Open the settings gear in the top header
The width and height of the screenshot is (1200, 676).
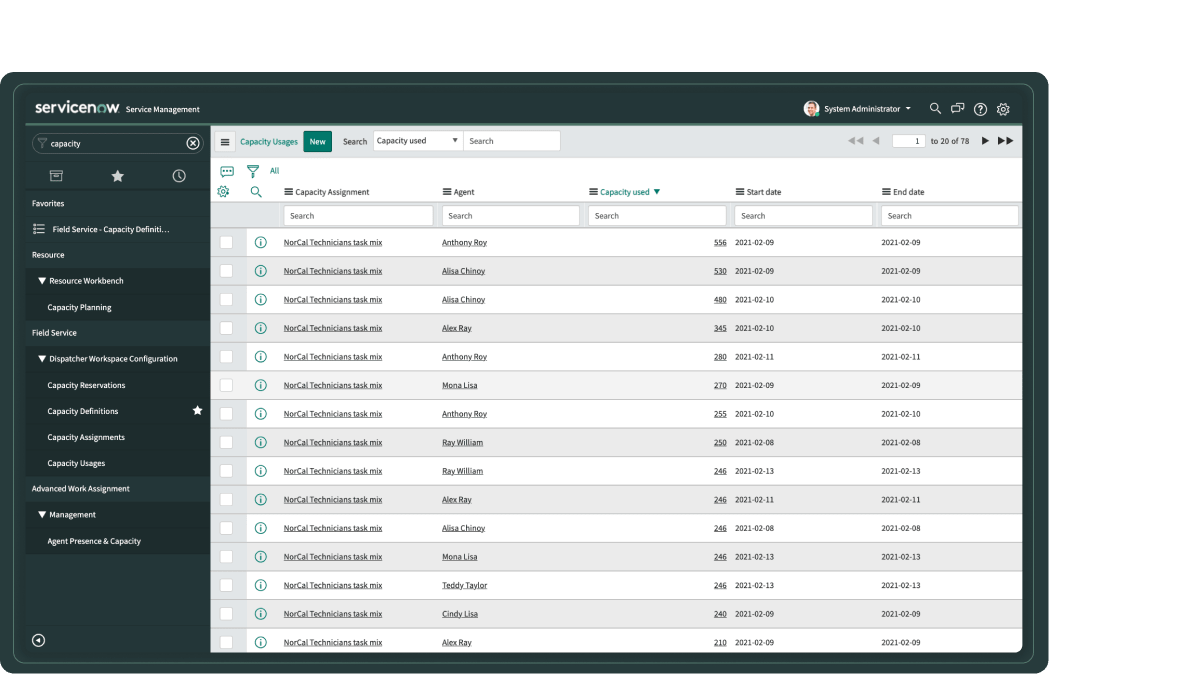click(1003, 109)
